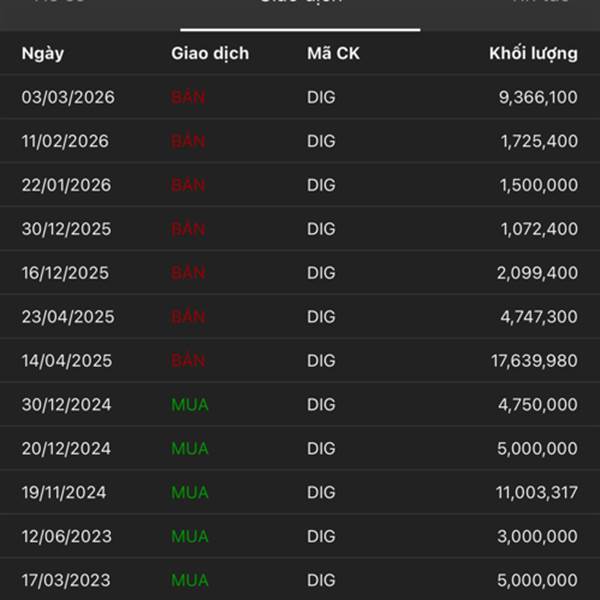Click the Ngày column header
The width and height of the screenshot is (600, 600).
pos(42,53)
